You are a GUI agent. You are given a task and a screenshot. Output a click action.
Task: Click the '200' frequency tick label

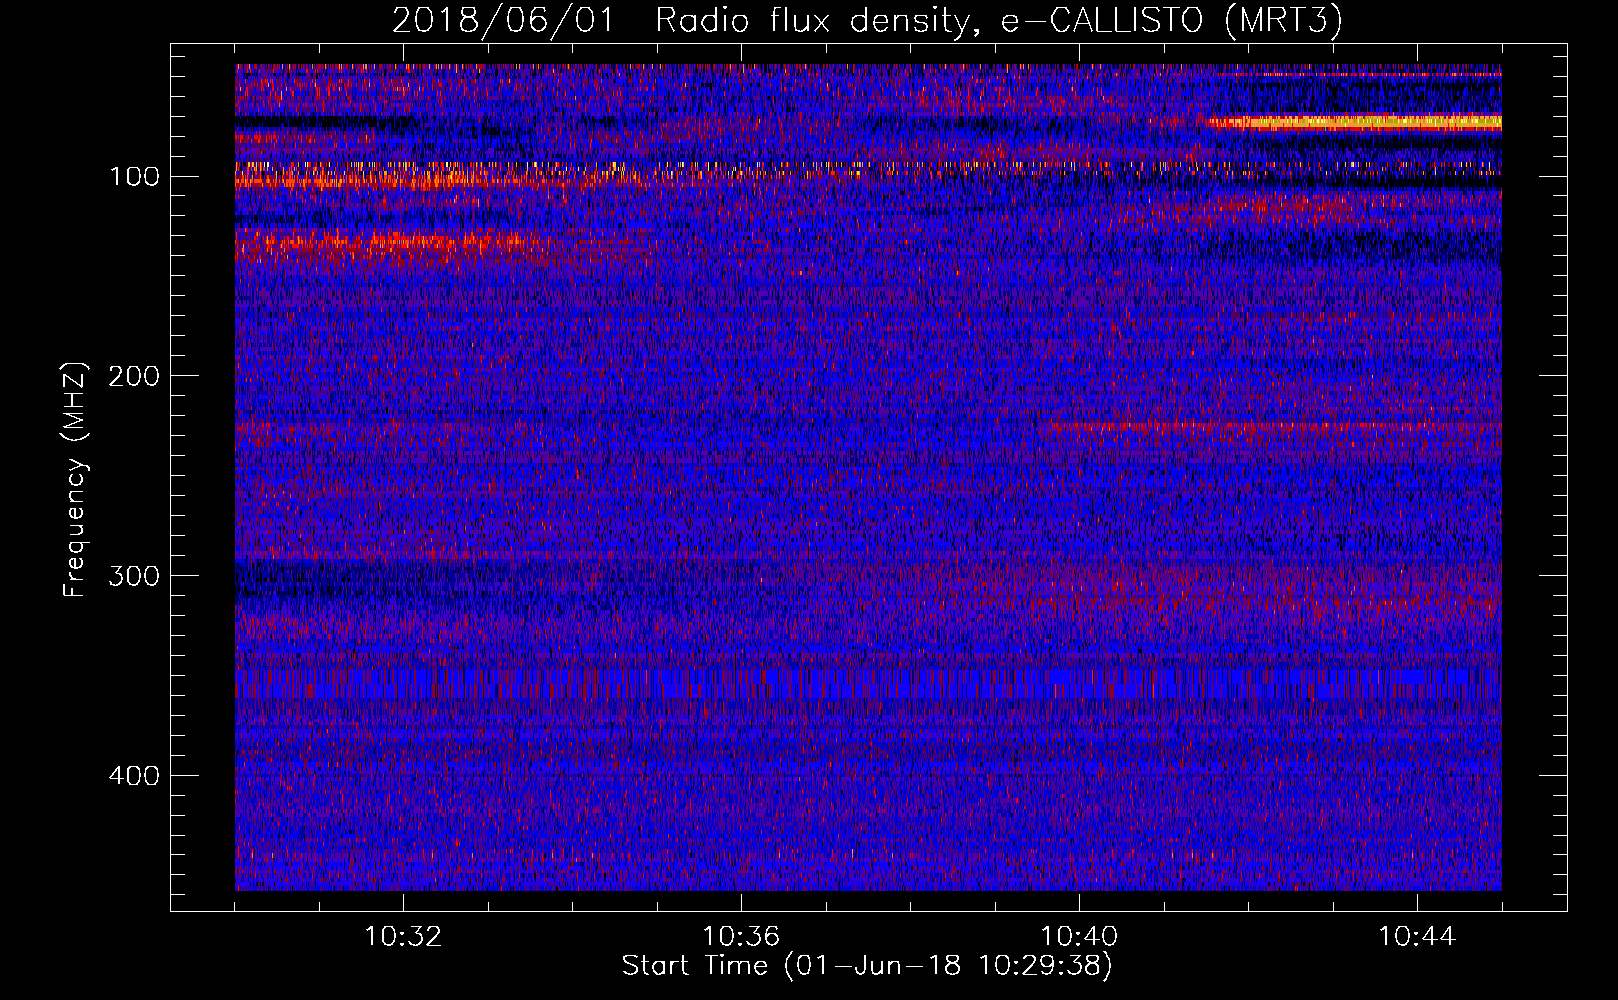[x=134, y=376]
